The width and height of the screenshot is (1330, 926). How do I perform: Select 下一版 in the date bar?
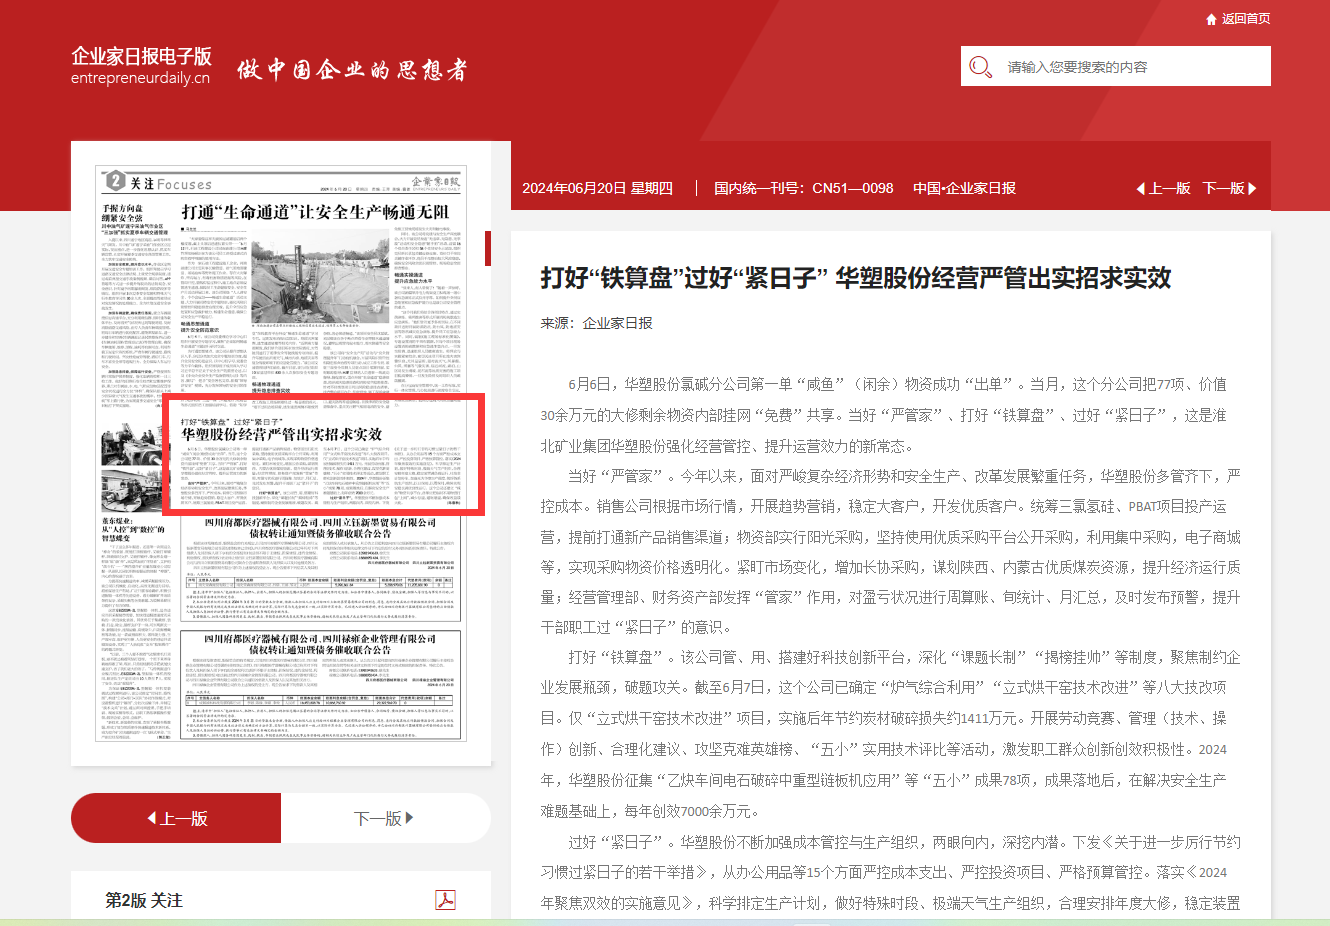(x=1222, y=188)
